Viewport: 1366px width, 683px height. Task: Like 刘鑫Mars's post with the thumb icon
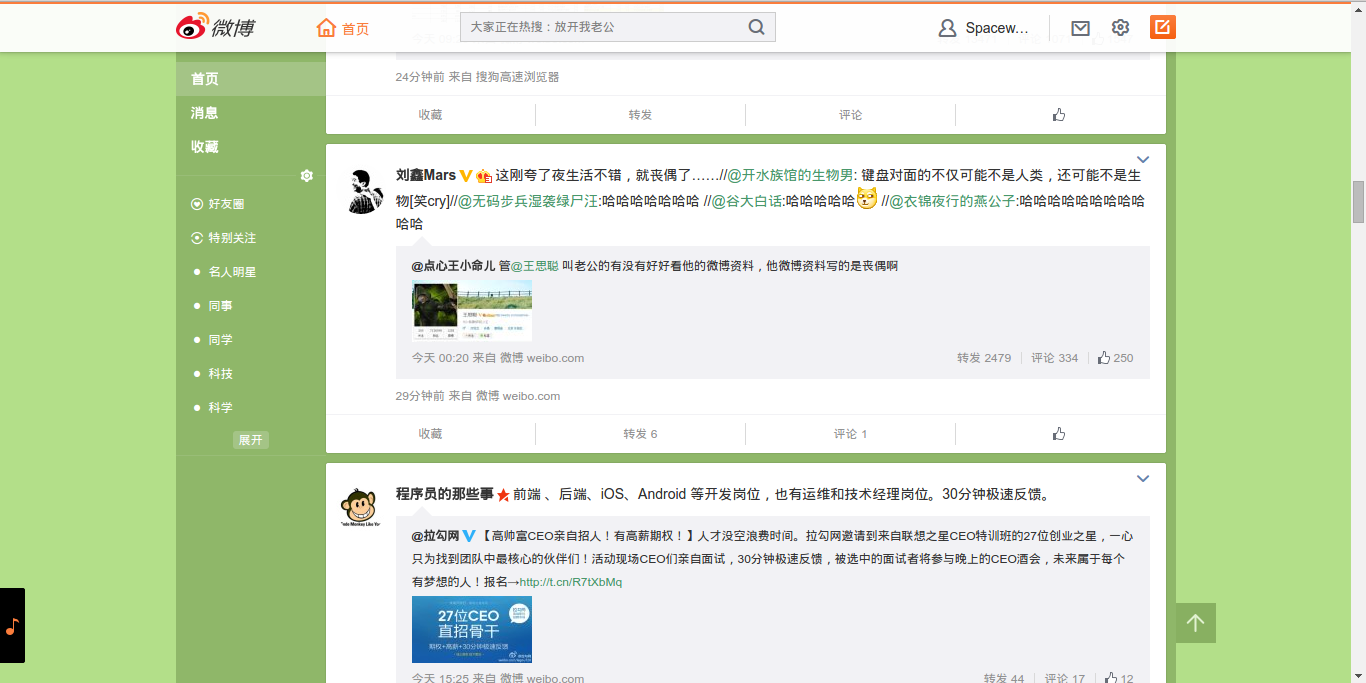pyautogui.click(x=1059, y=433)
